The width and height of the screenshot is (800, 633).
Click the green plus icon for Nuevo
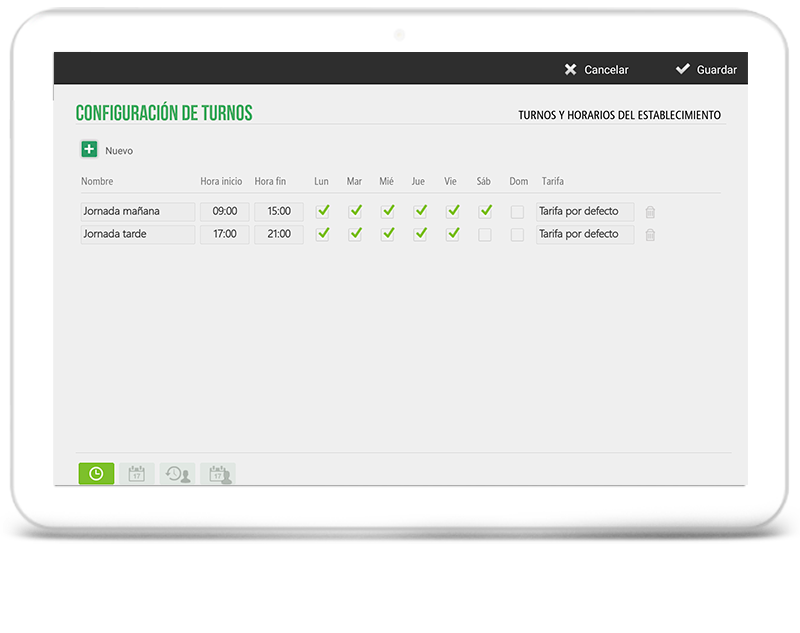point(89,150)
